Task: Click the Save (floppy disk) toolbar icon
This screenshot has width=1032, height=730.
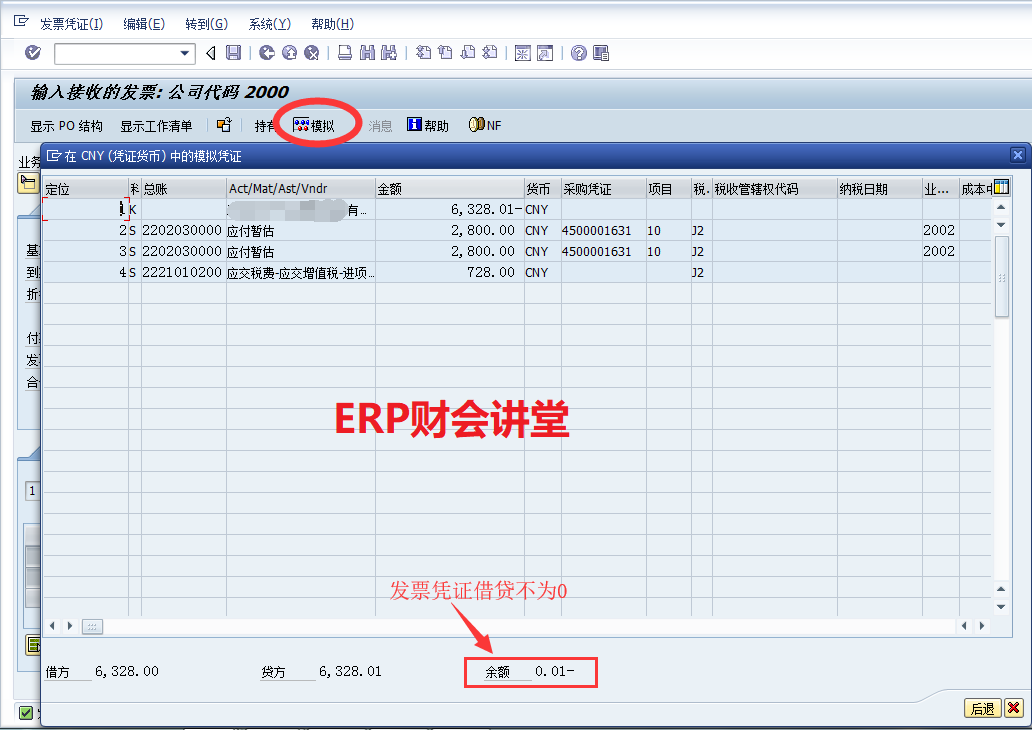Action: pyautogui.click(x=233, y=53)
